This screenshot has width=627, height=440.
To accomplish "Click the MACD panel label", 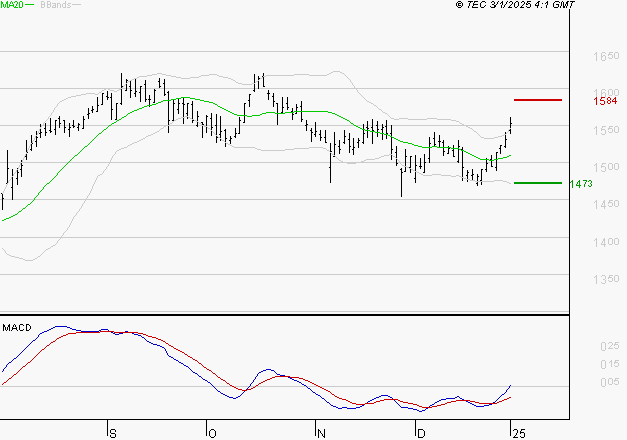I will 17,328.
